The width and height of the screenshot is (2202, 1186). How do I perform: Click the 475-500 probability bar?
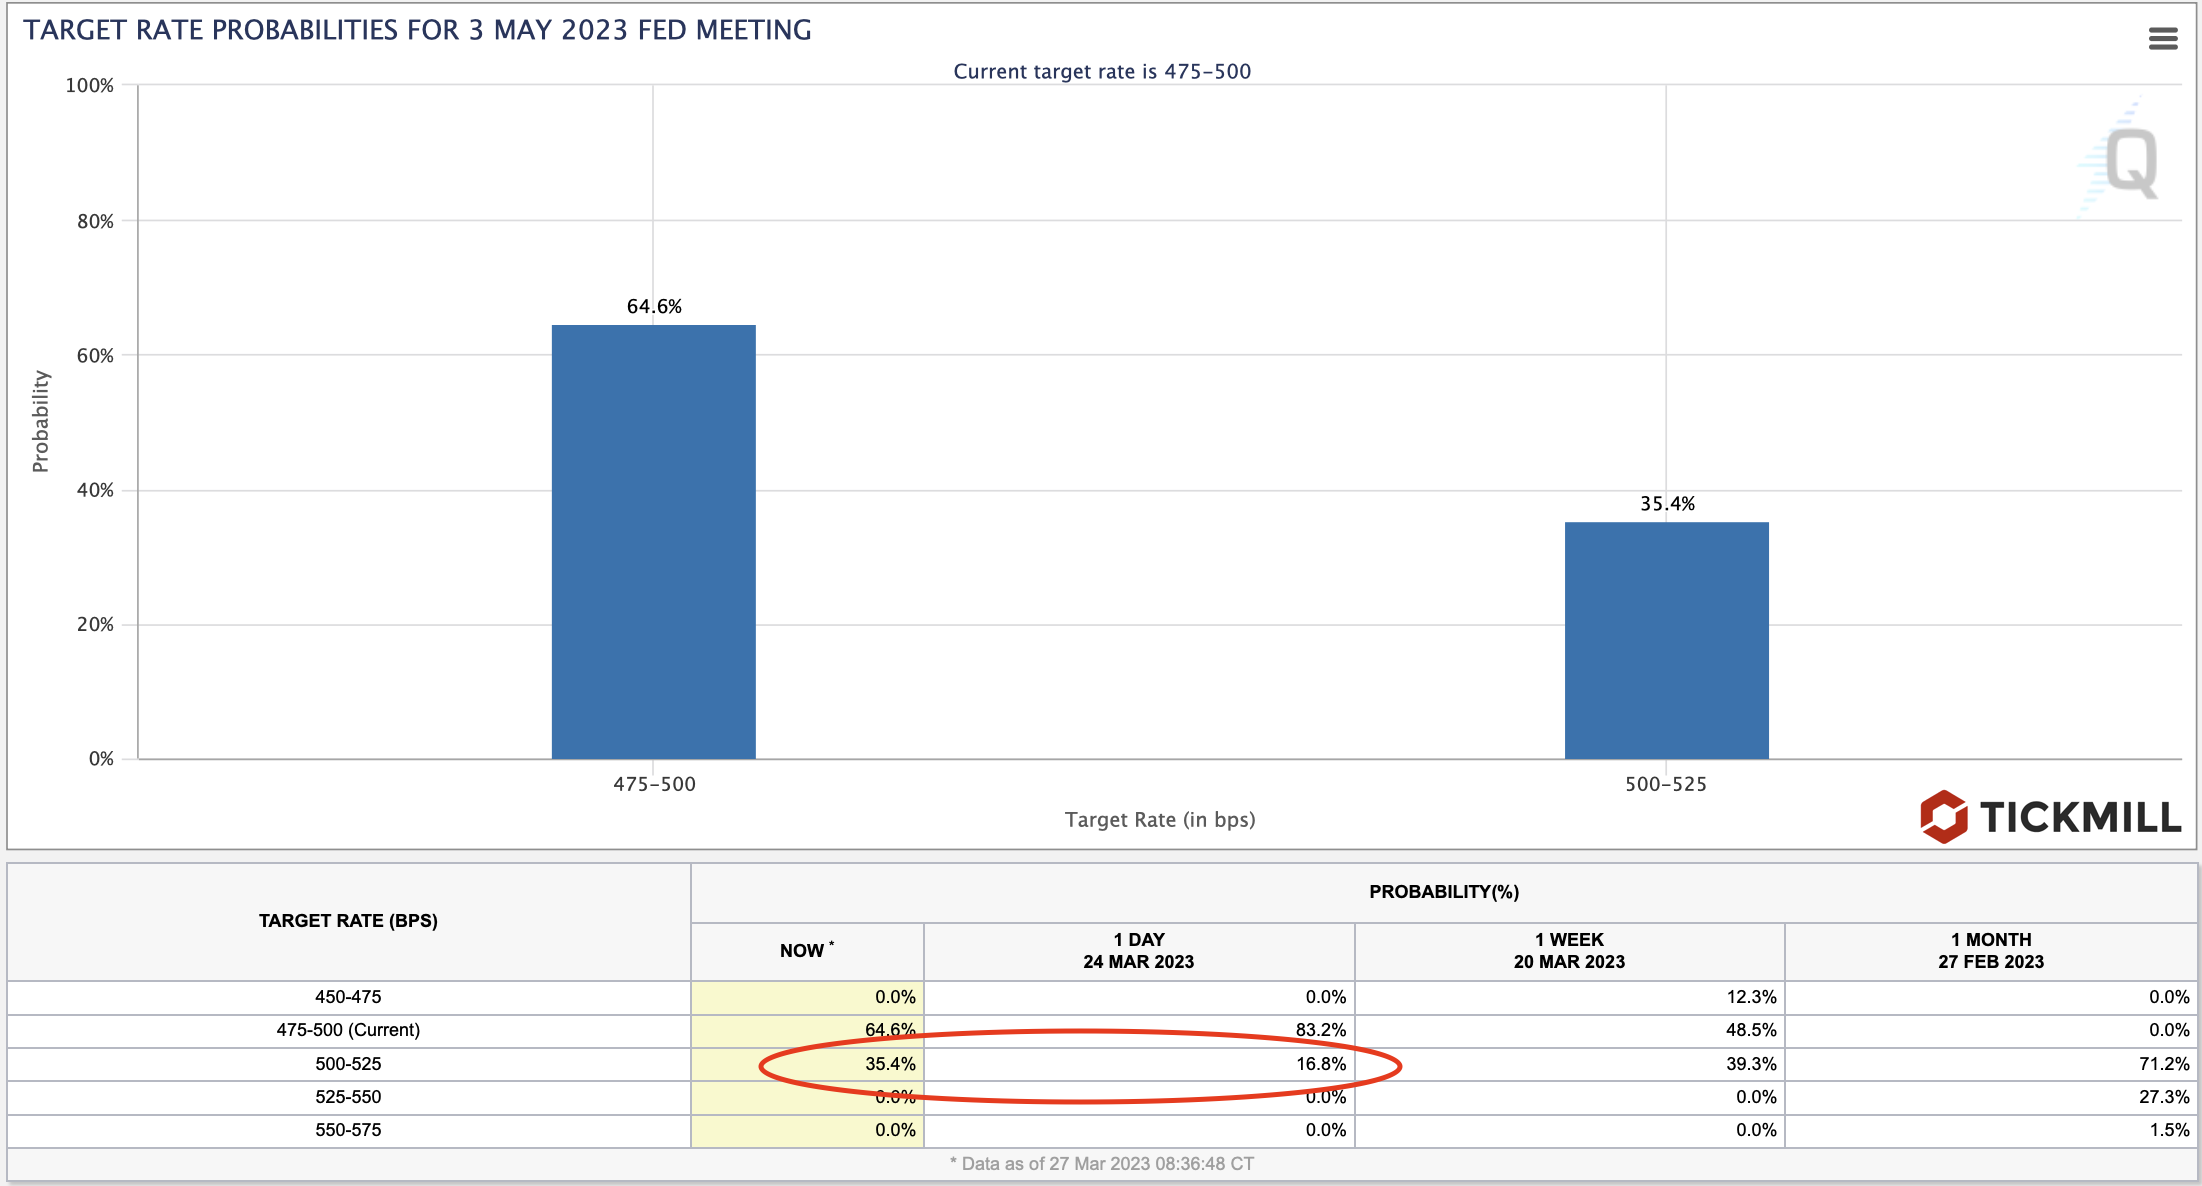(x=653, y=541)
